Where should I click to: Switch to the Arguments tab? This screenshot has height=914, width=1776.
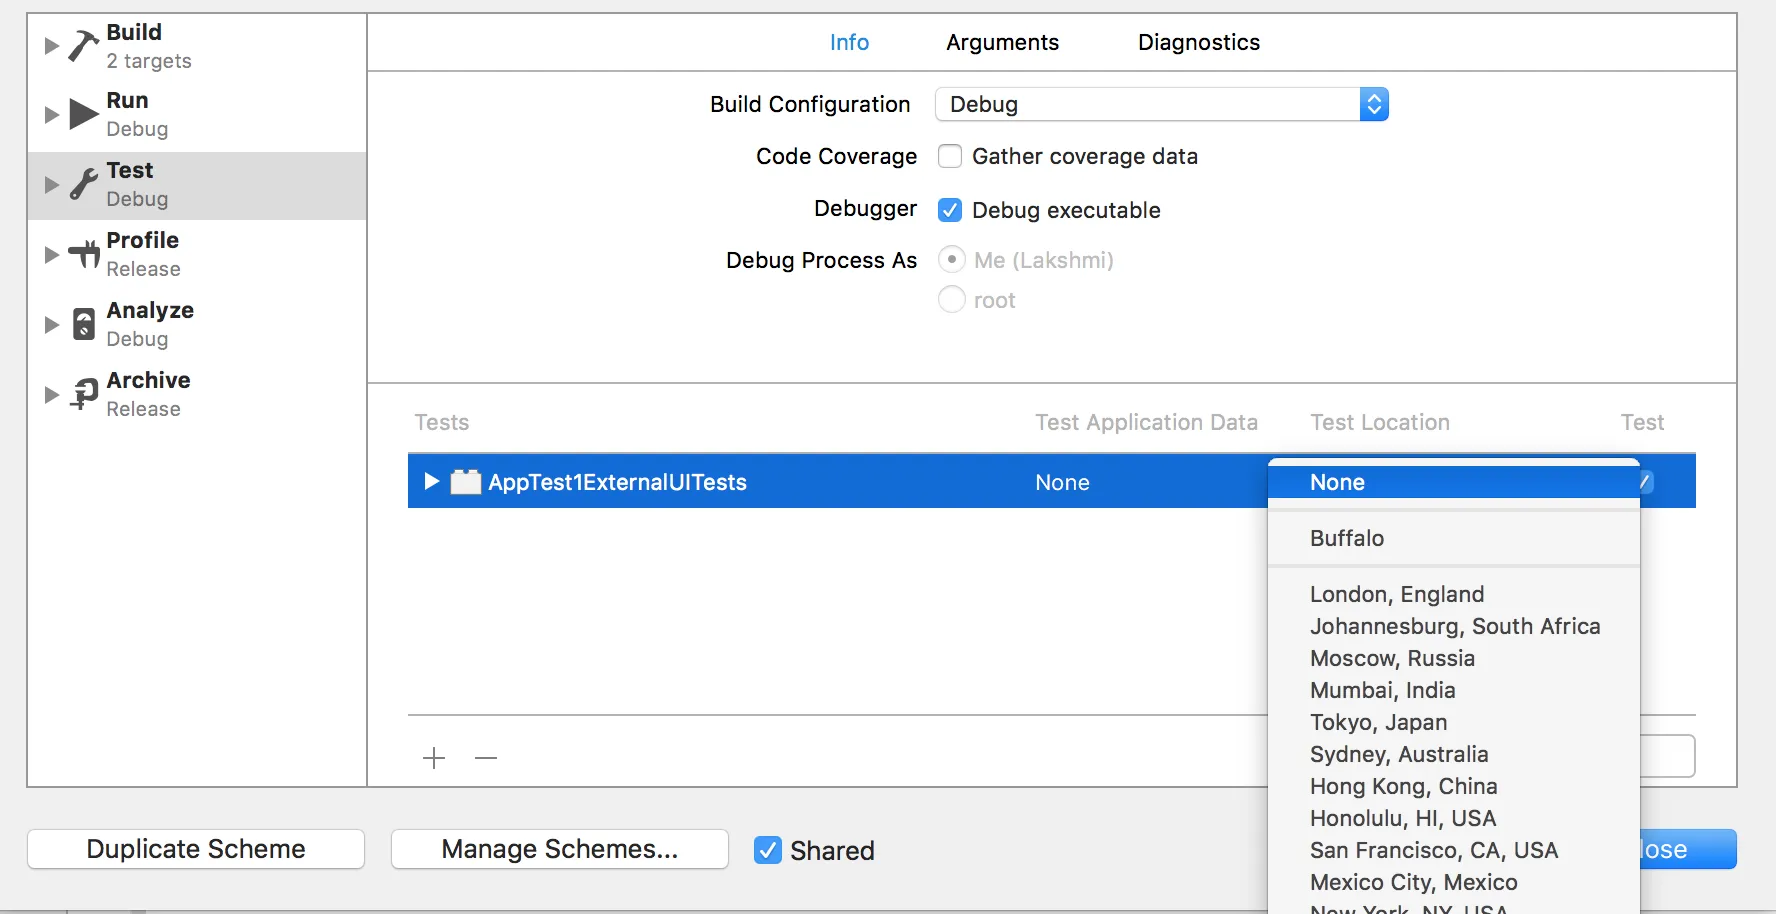click(x=1002, y=42)
